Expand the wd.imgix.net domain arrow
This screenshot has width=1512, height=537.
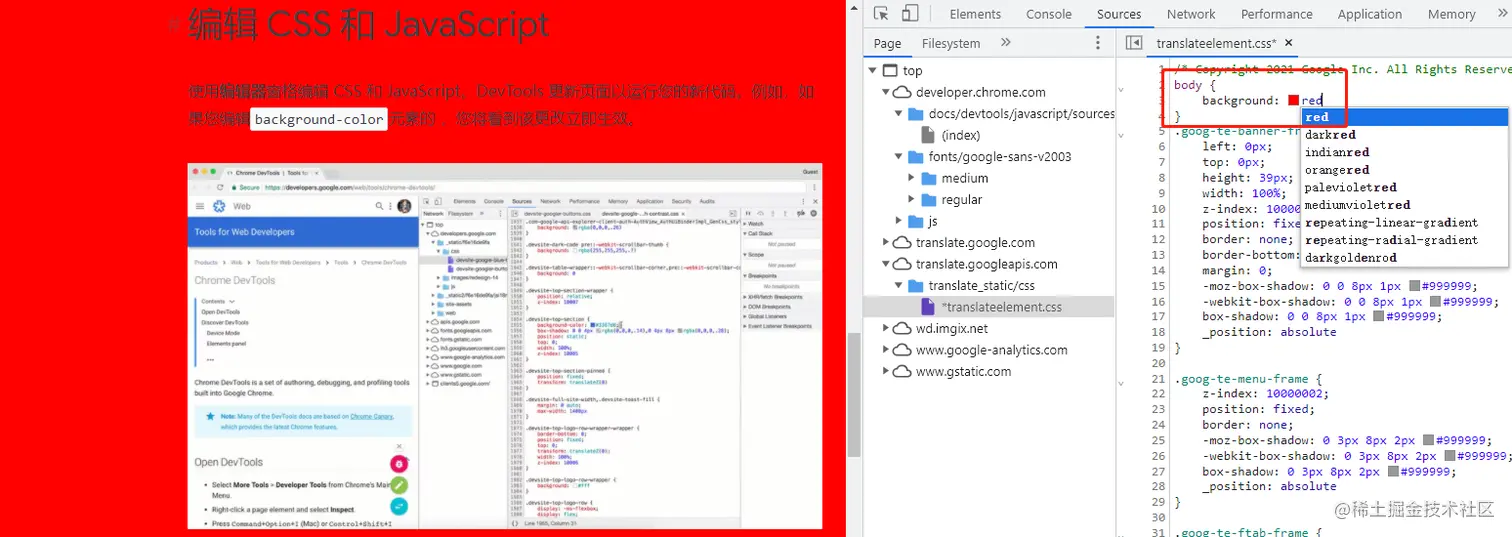pyautogui.click(x=885, y=328)
